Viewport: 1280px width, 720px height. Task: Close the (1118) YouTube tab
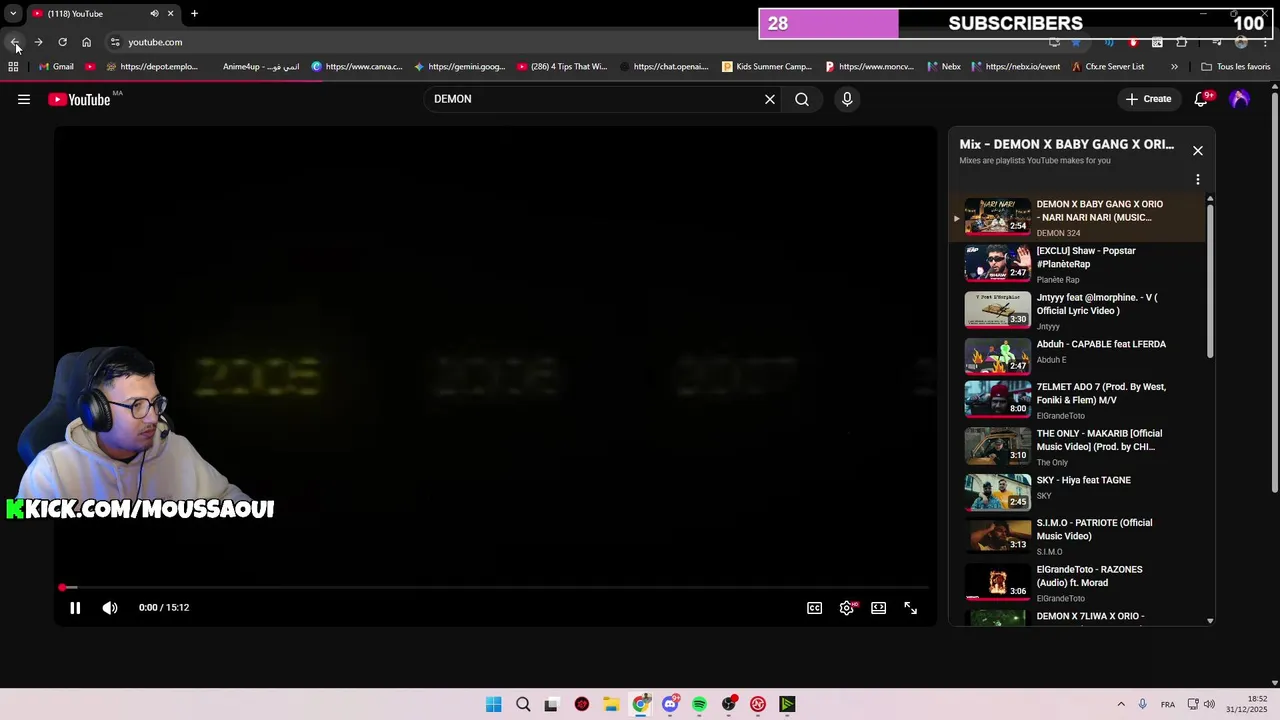click(x=170, y=14)
